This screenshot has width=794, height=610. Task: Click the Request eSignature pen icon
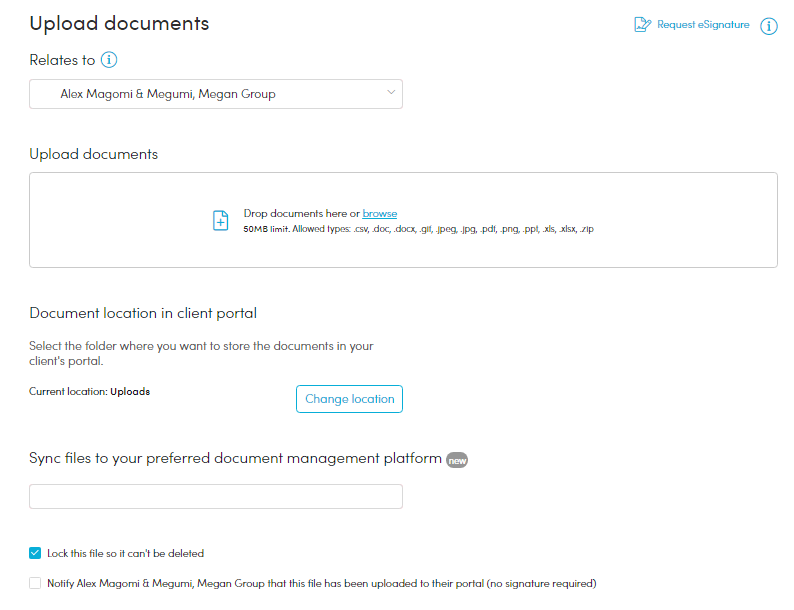pos(642,25)
